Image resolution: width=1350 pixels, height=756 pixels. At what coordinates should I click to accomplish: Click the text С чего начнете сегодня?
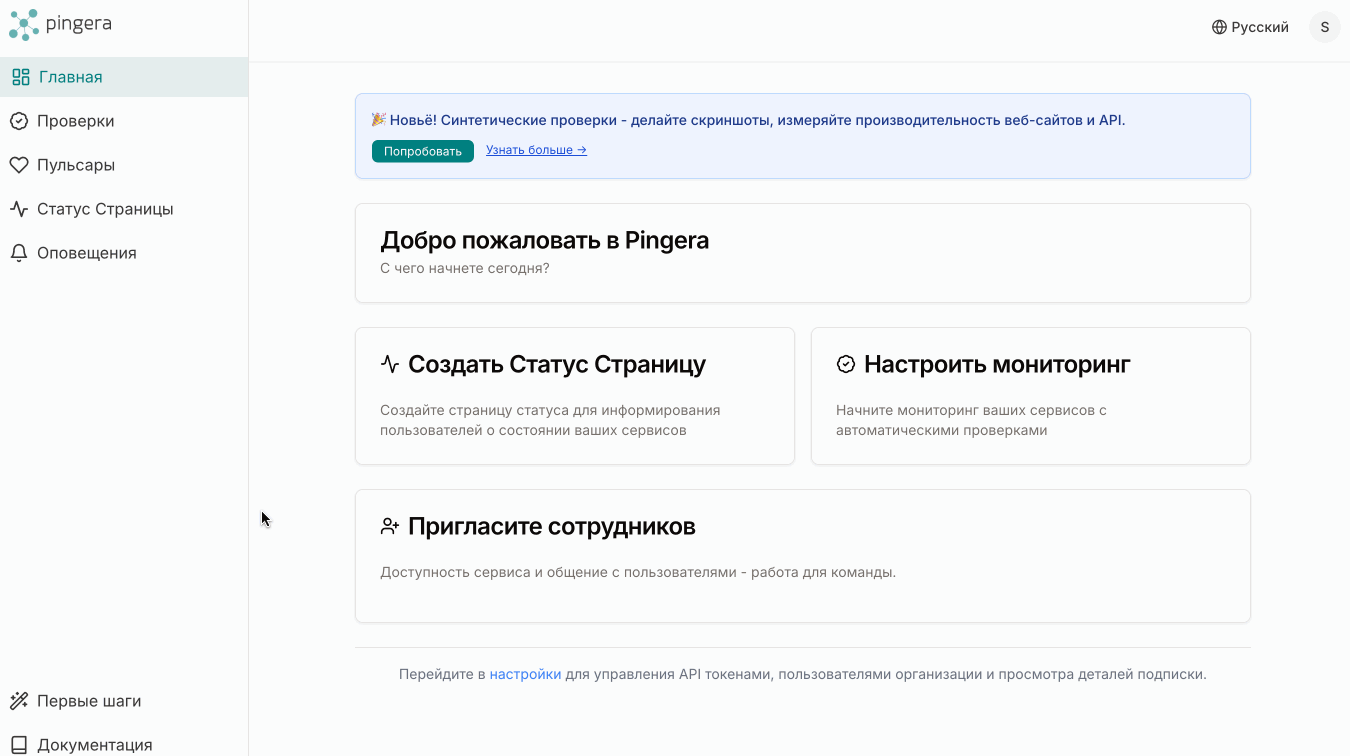[465, 268]
